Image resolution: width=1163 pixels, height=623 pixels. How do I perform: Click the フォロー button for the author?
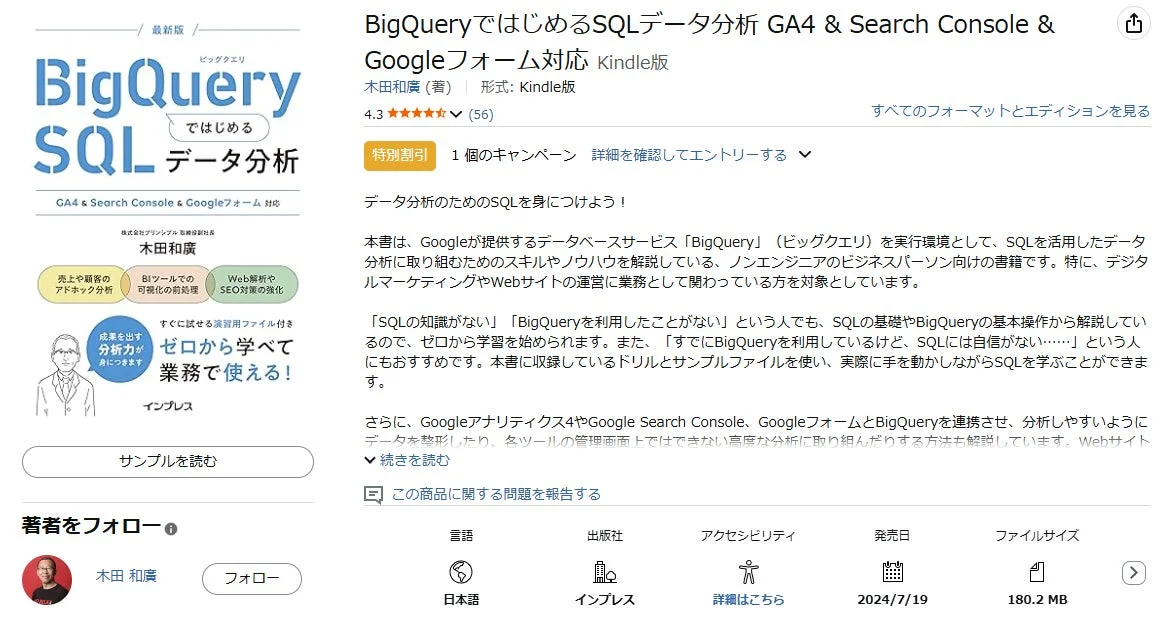click(251, 579)
